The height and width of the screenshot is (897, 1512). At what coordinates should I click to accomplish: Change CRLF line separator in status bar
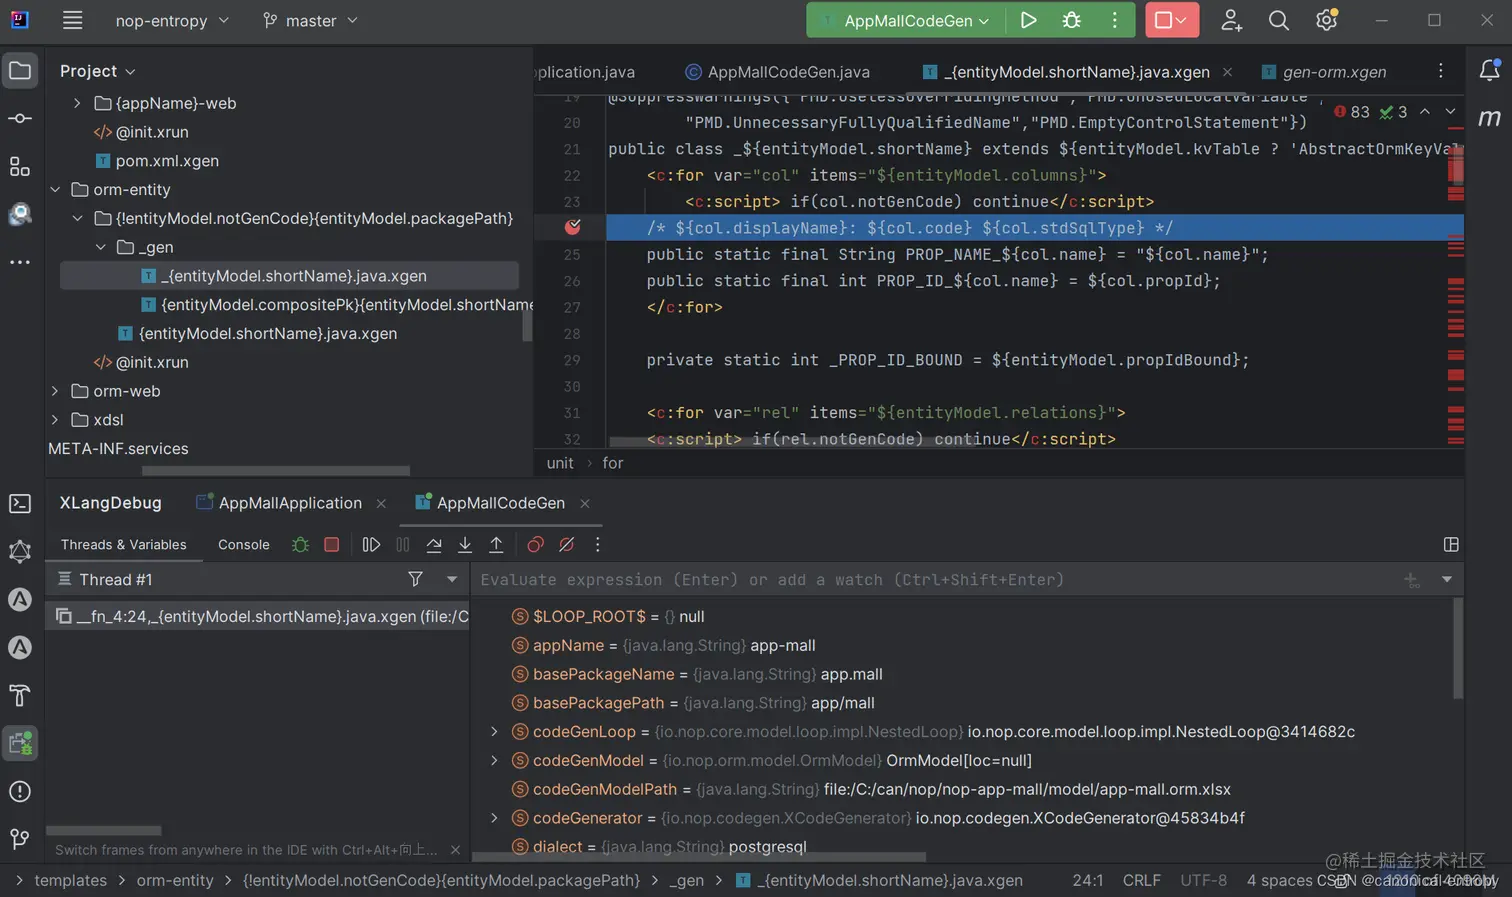[x=1141, y=880]
